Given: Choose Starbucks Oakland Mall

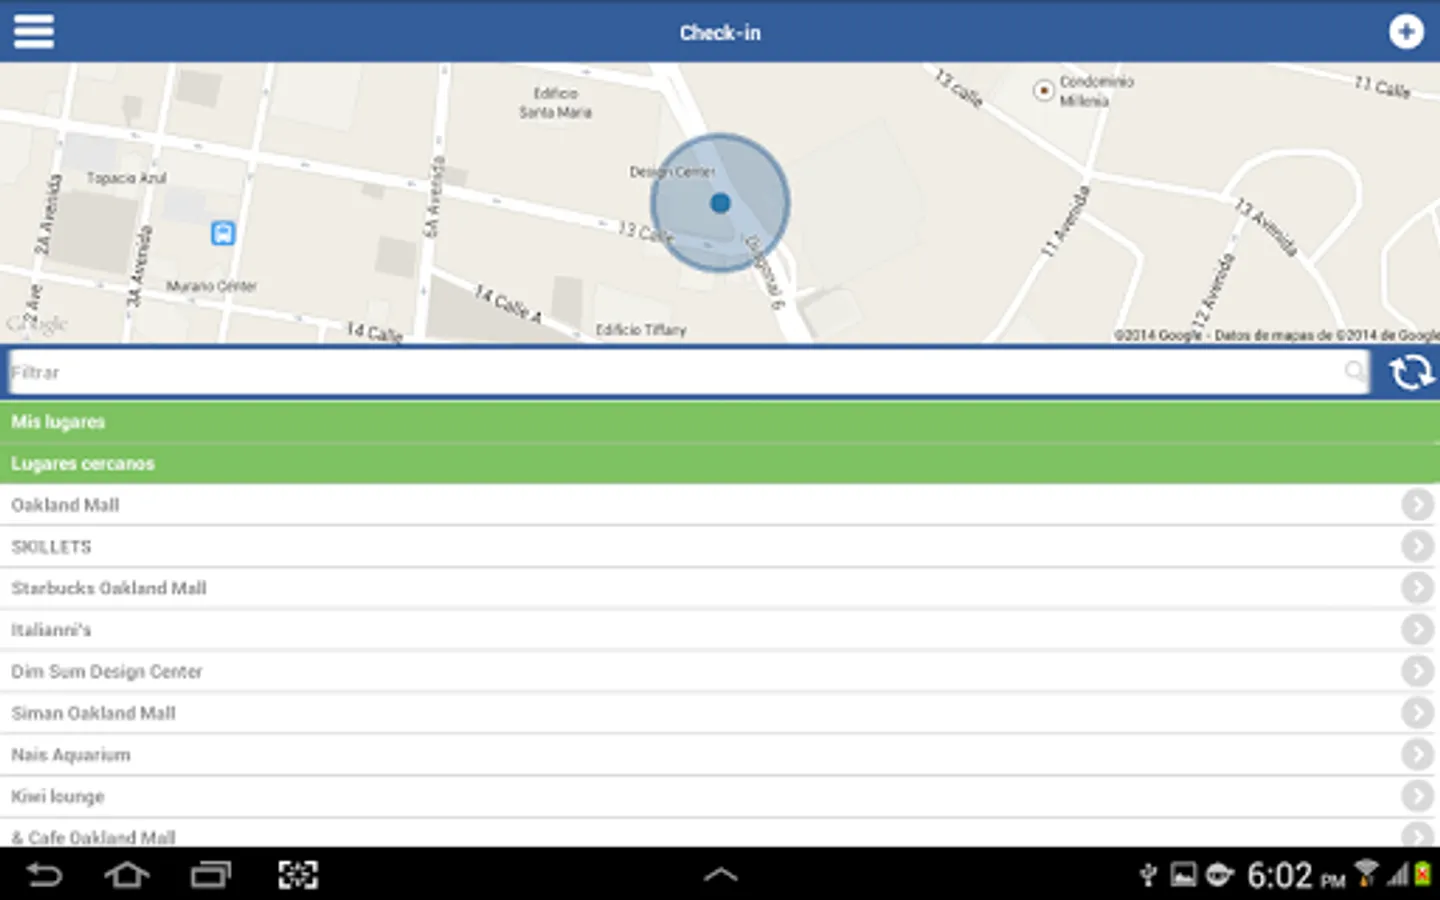Looking at the screenshot, I should (x=720, y=588).
